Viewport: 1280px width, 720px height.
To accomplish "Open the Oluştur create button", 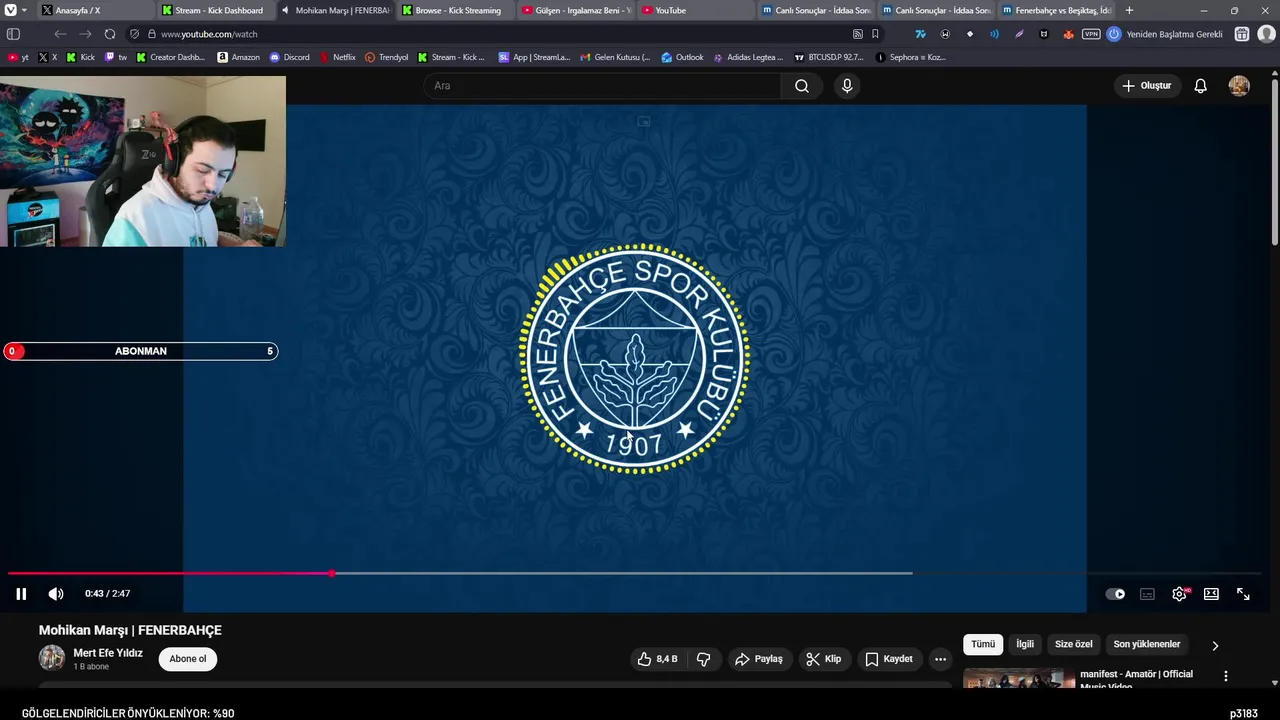I will pos(1147,86).
